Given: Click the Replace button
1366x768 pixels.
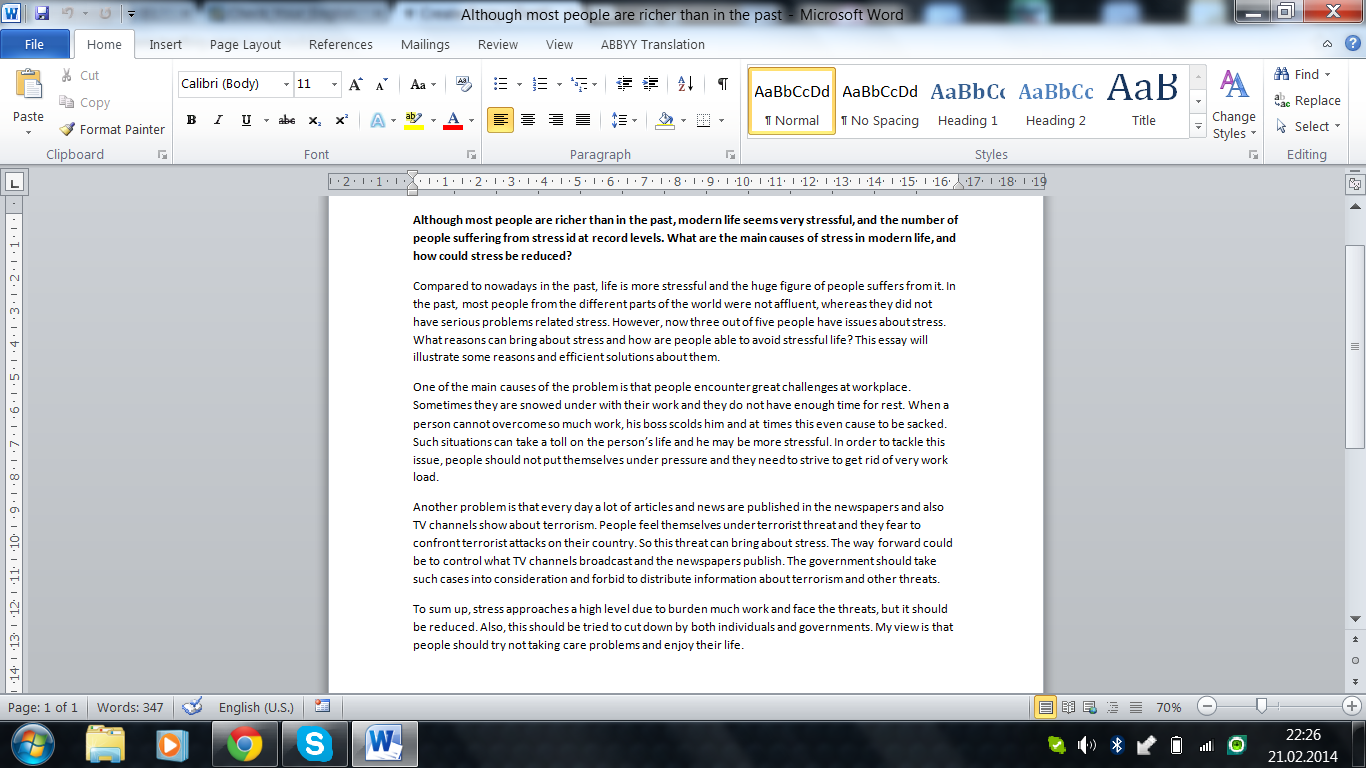Looking at the screenshot, I should coord(1308,100).
